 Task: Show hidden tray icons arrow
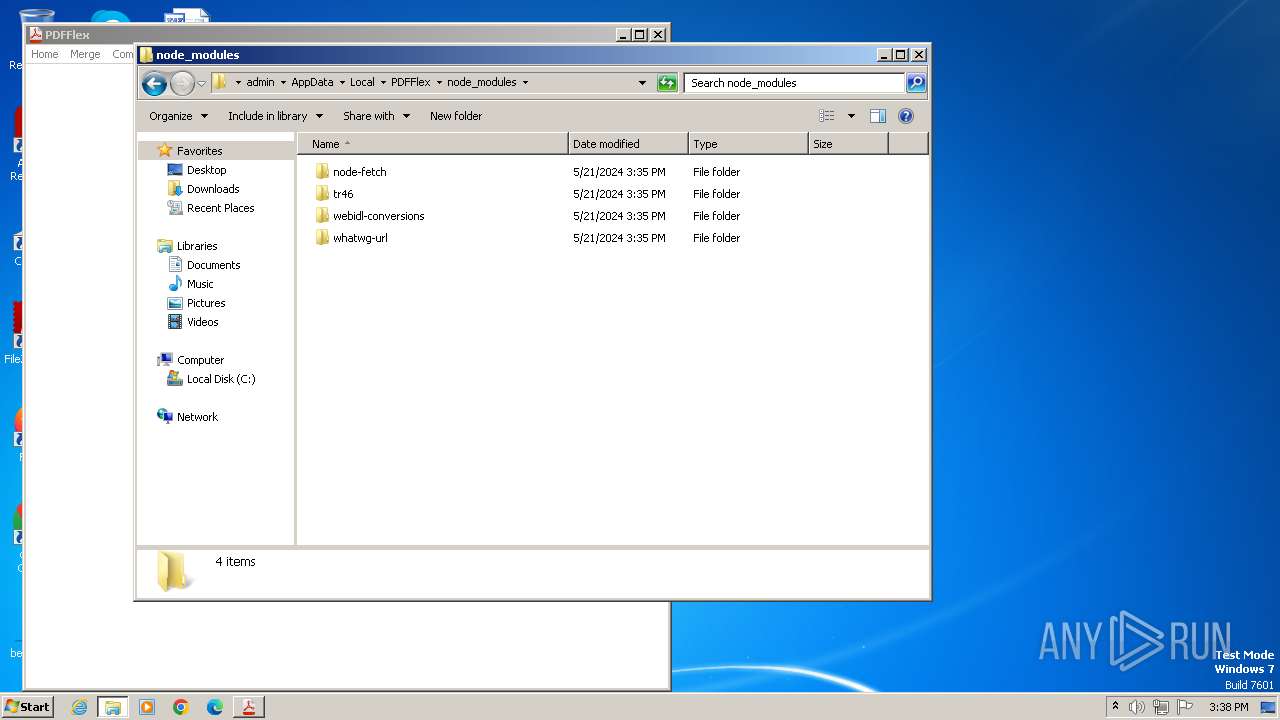(x=1115, y=707)
